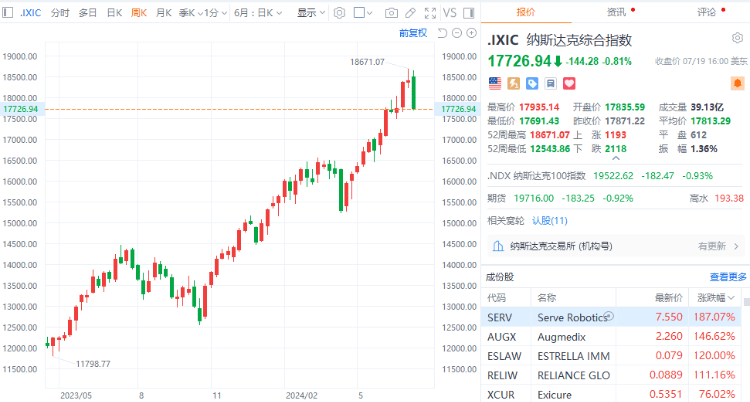
Task: Switch to the 资讯 news tab
Action: 616,13
